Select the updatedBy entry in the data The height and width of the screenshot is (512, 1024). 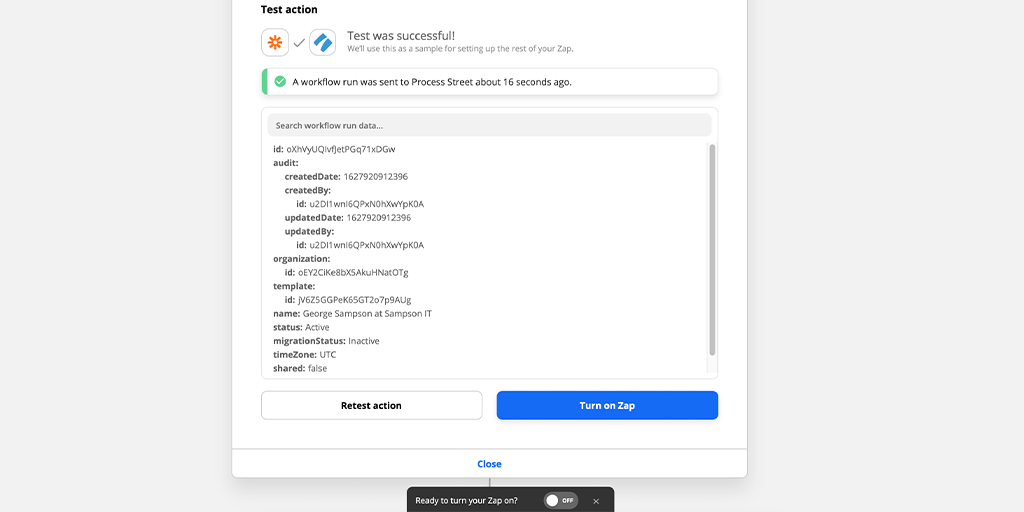307,231
